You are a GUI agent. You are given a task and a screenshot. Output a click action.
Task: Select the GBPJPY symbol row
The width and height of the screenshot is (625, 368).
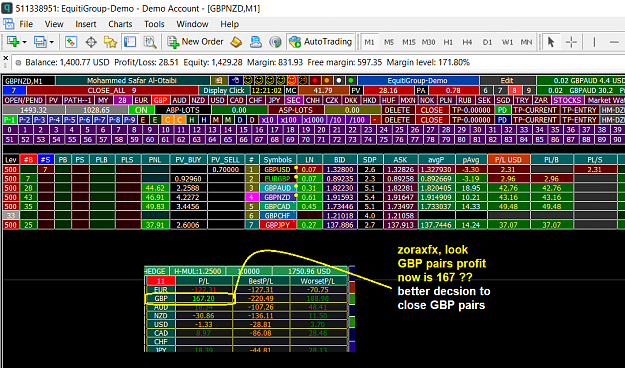point(278,225)
